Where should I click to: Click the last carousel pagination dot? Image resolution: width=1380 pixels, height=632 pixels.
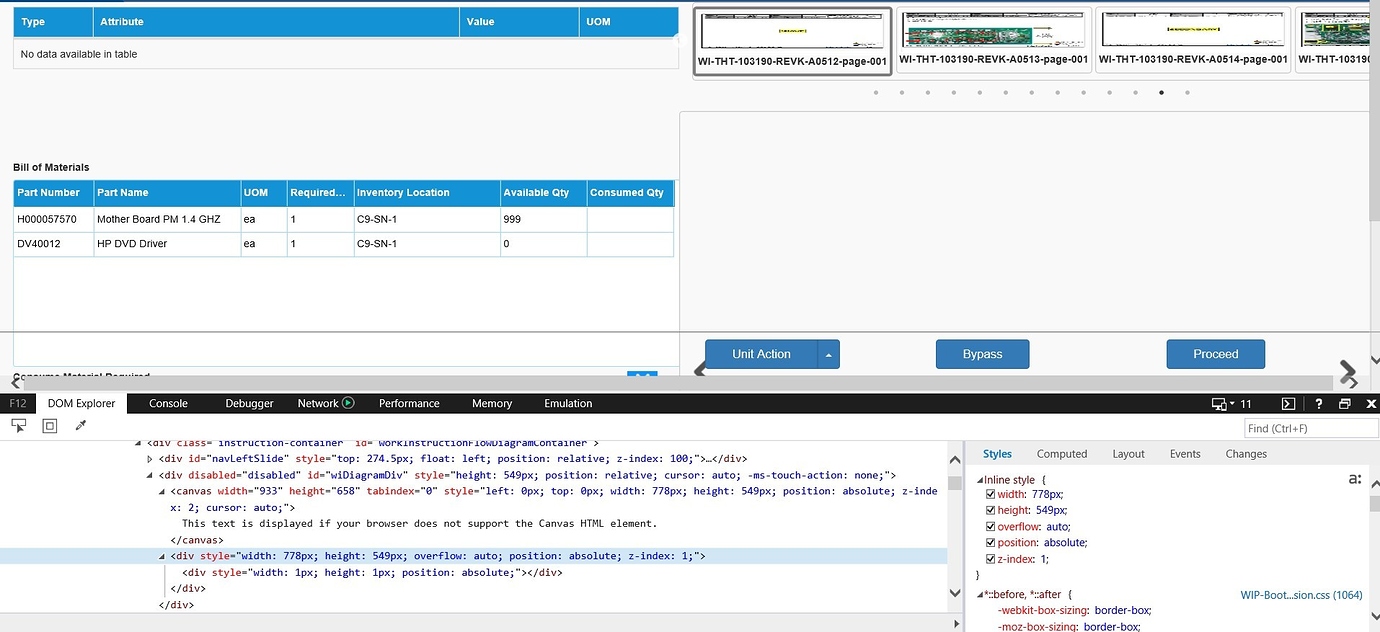coord(1187,93)
